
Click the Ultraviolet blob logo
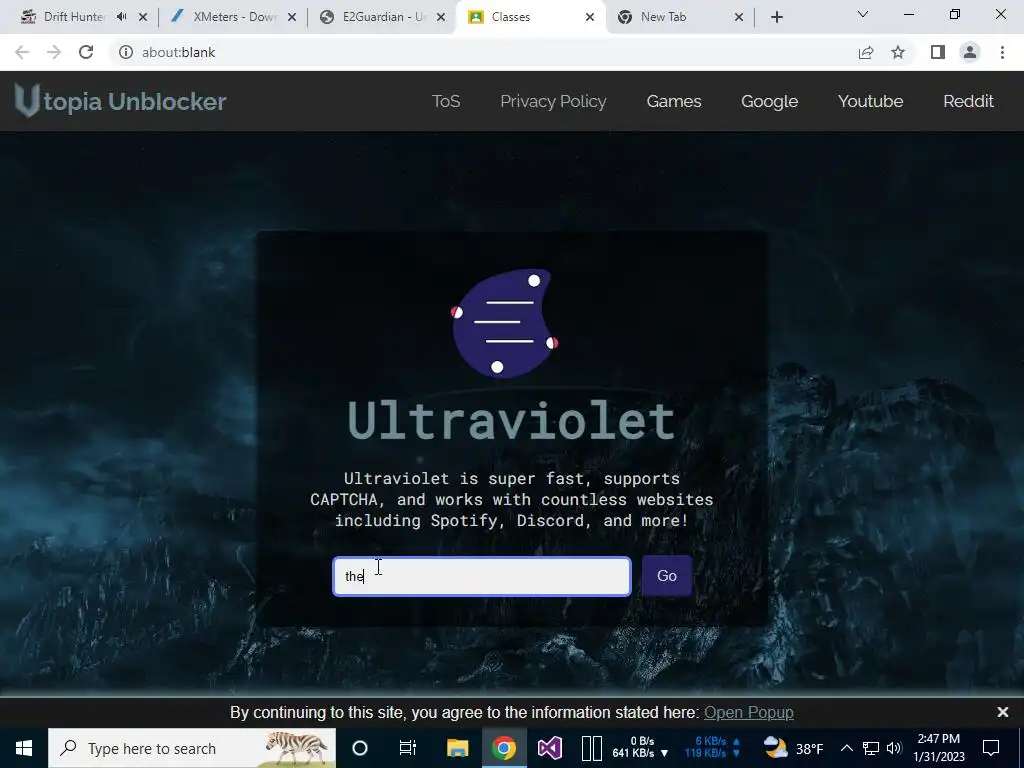pyautogui.click(x=504, y=323)
